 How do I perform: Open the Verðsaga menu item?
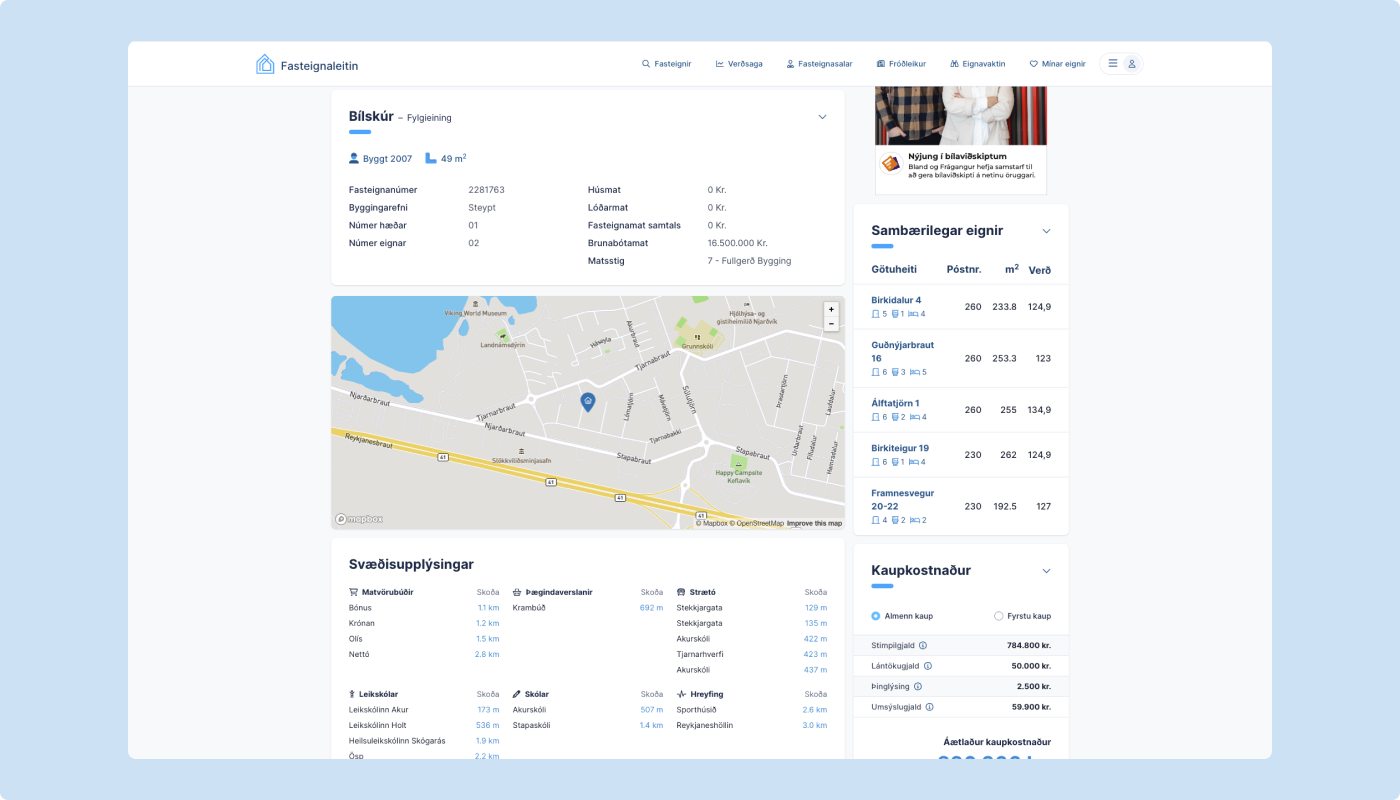pyautogui.click(x=739, y=64)
